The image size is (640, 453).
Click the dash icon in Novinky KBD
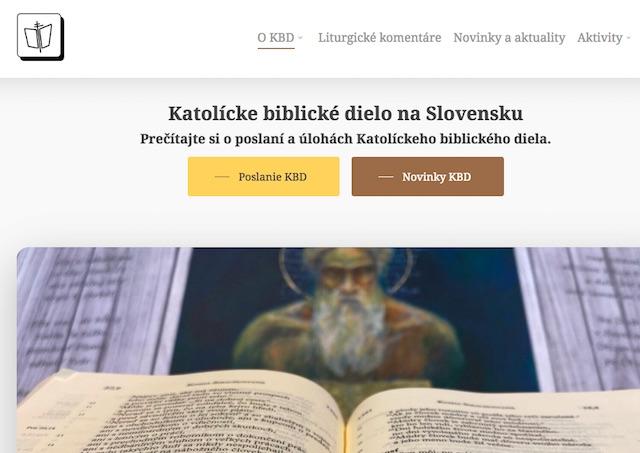point(386,177)
